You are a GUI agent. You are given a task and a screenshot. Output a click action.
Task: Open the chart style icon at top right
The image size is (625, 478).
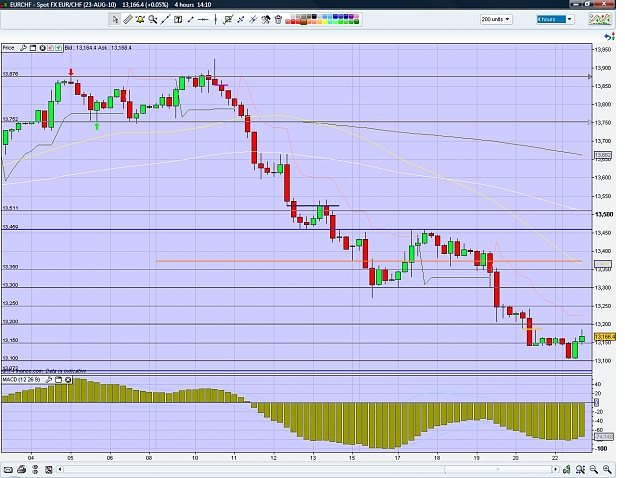pos(600,19)
